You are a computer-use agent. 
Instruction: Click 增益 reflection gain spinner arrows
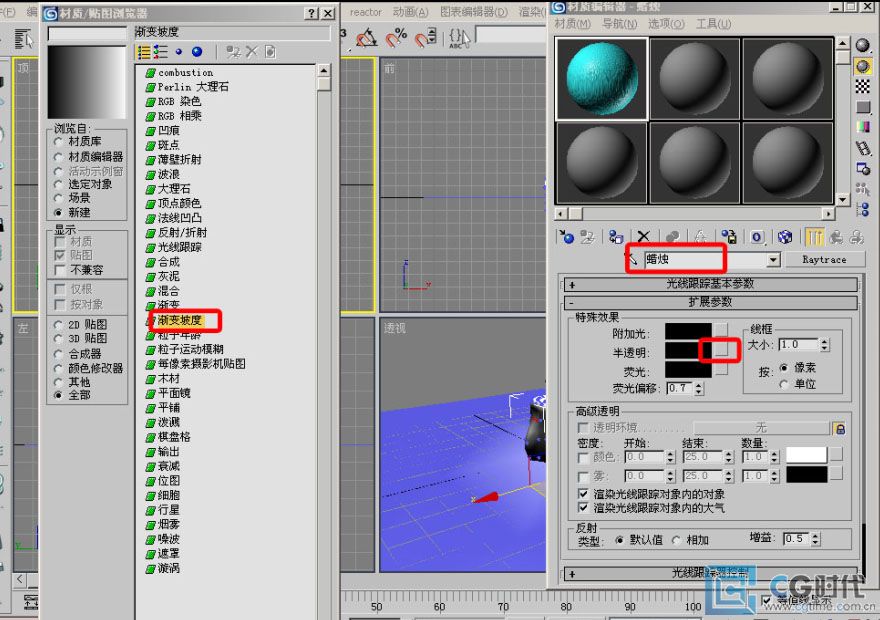click(815, 539)
